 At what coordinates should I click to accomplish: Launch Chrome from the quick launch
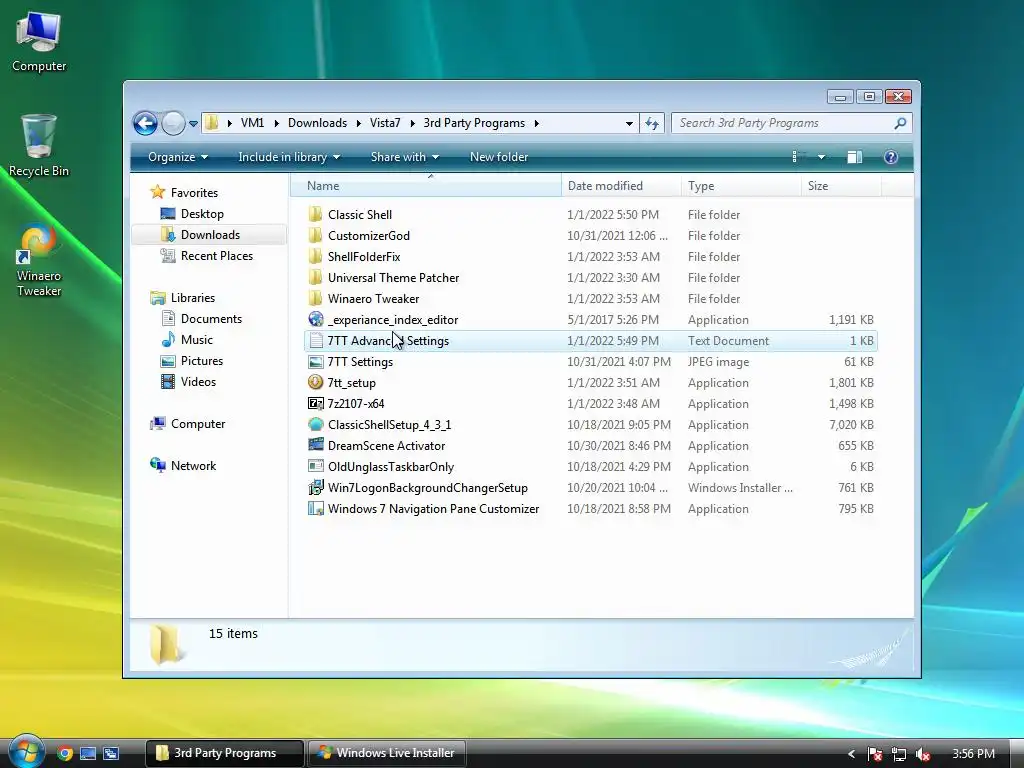pos(65,753)
